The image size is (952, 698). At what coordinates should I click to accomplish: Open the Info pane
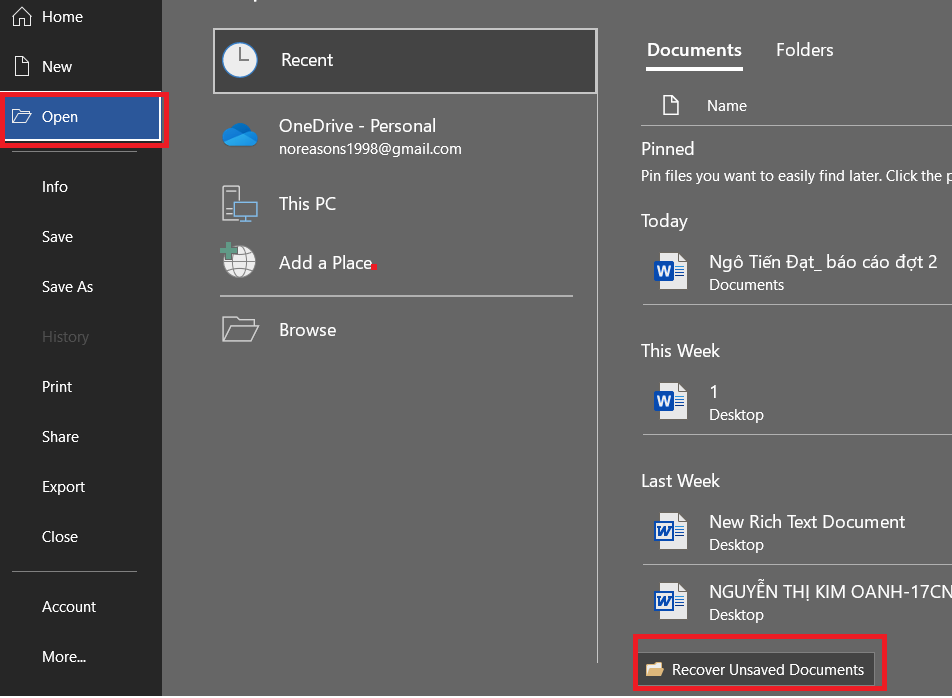pos(54,186)
